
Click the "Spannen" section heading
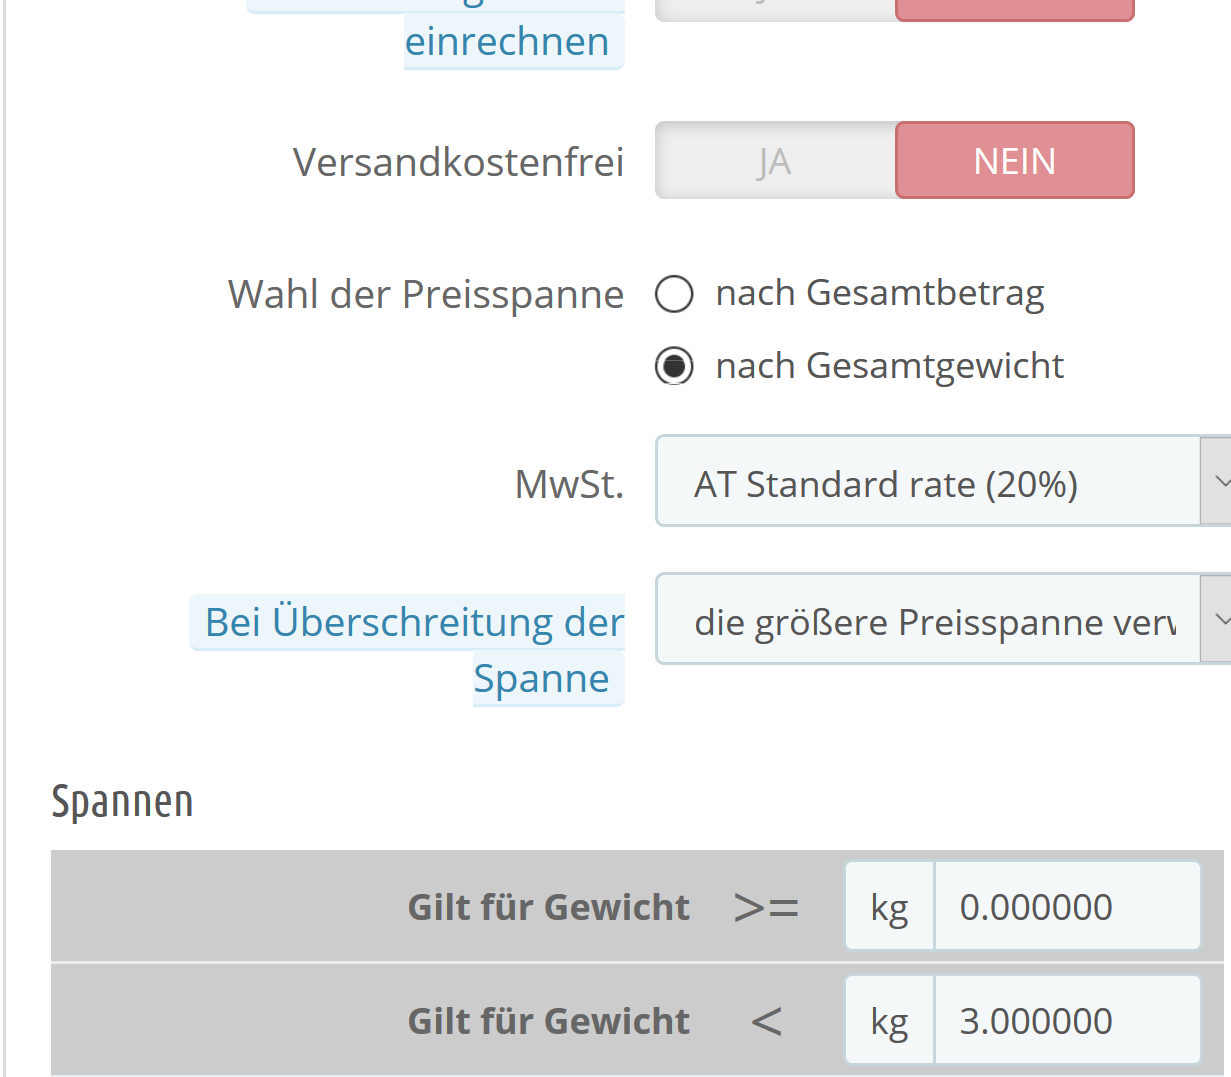[122, 802]
